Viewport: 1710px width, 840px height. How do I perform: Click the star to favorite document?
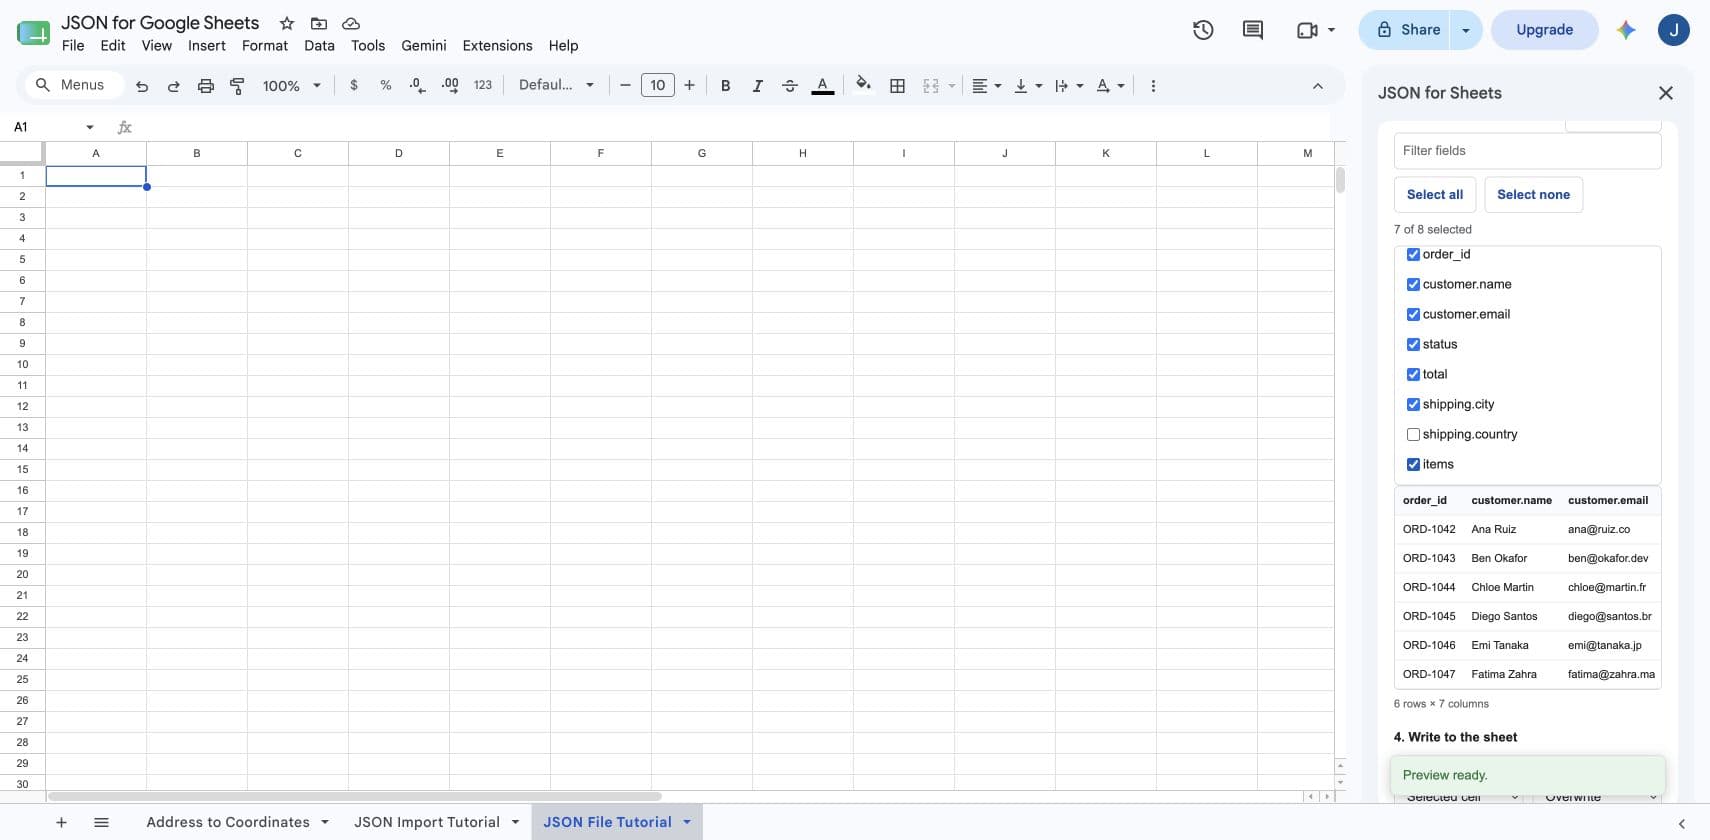[x=287, y=23]
